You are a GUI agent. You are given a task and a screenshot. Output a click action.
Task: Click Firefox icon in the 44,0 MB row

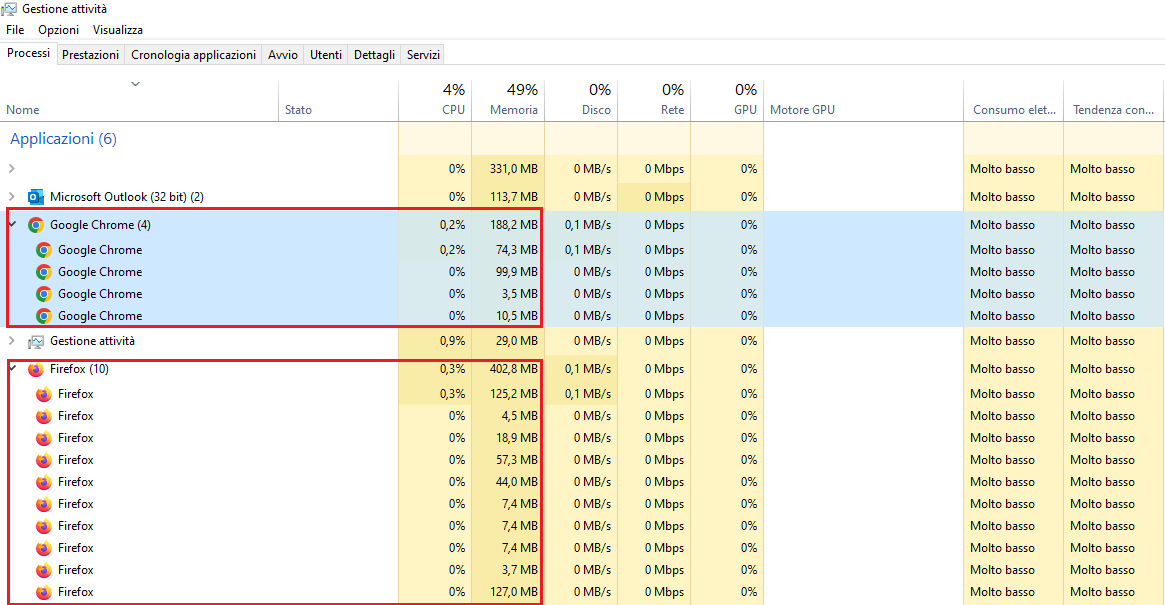[44, 482]
